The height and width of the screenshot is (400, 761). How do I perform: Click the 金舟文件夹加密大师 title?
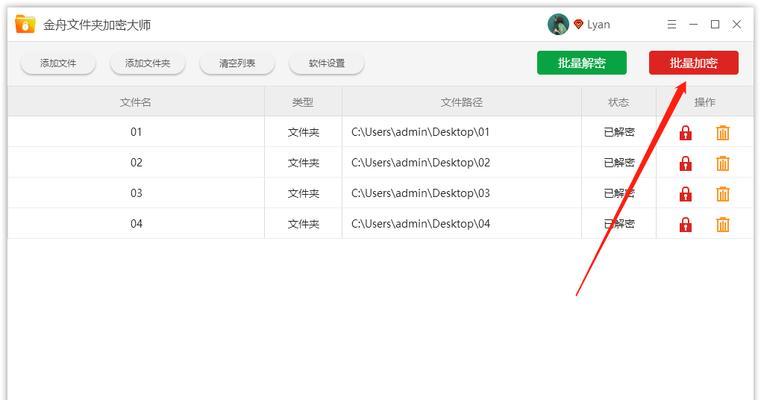(x=97, y=25)
